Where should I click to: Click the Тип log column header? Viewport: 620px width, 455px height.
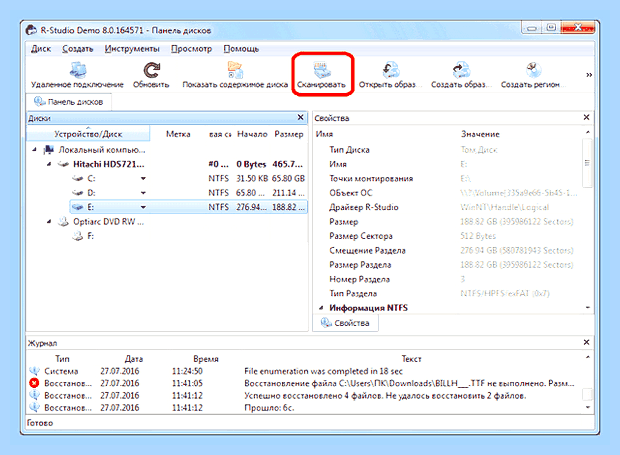point(62,359)
